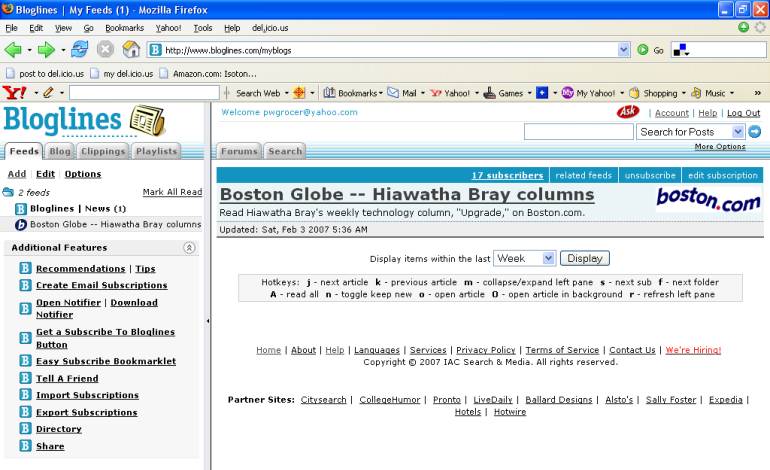Screen dimensions: 770x470
Task: Click the orange target icon in Yahoo toolbar
Action: (x=299, y=93)
